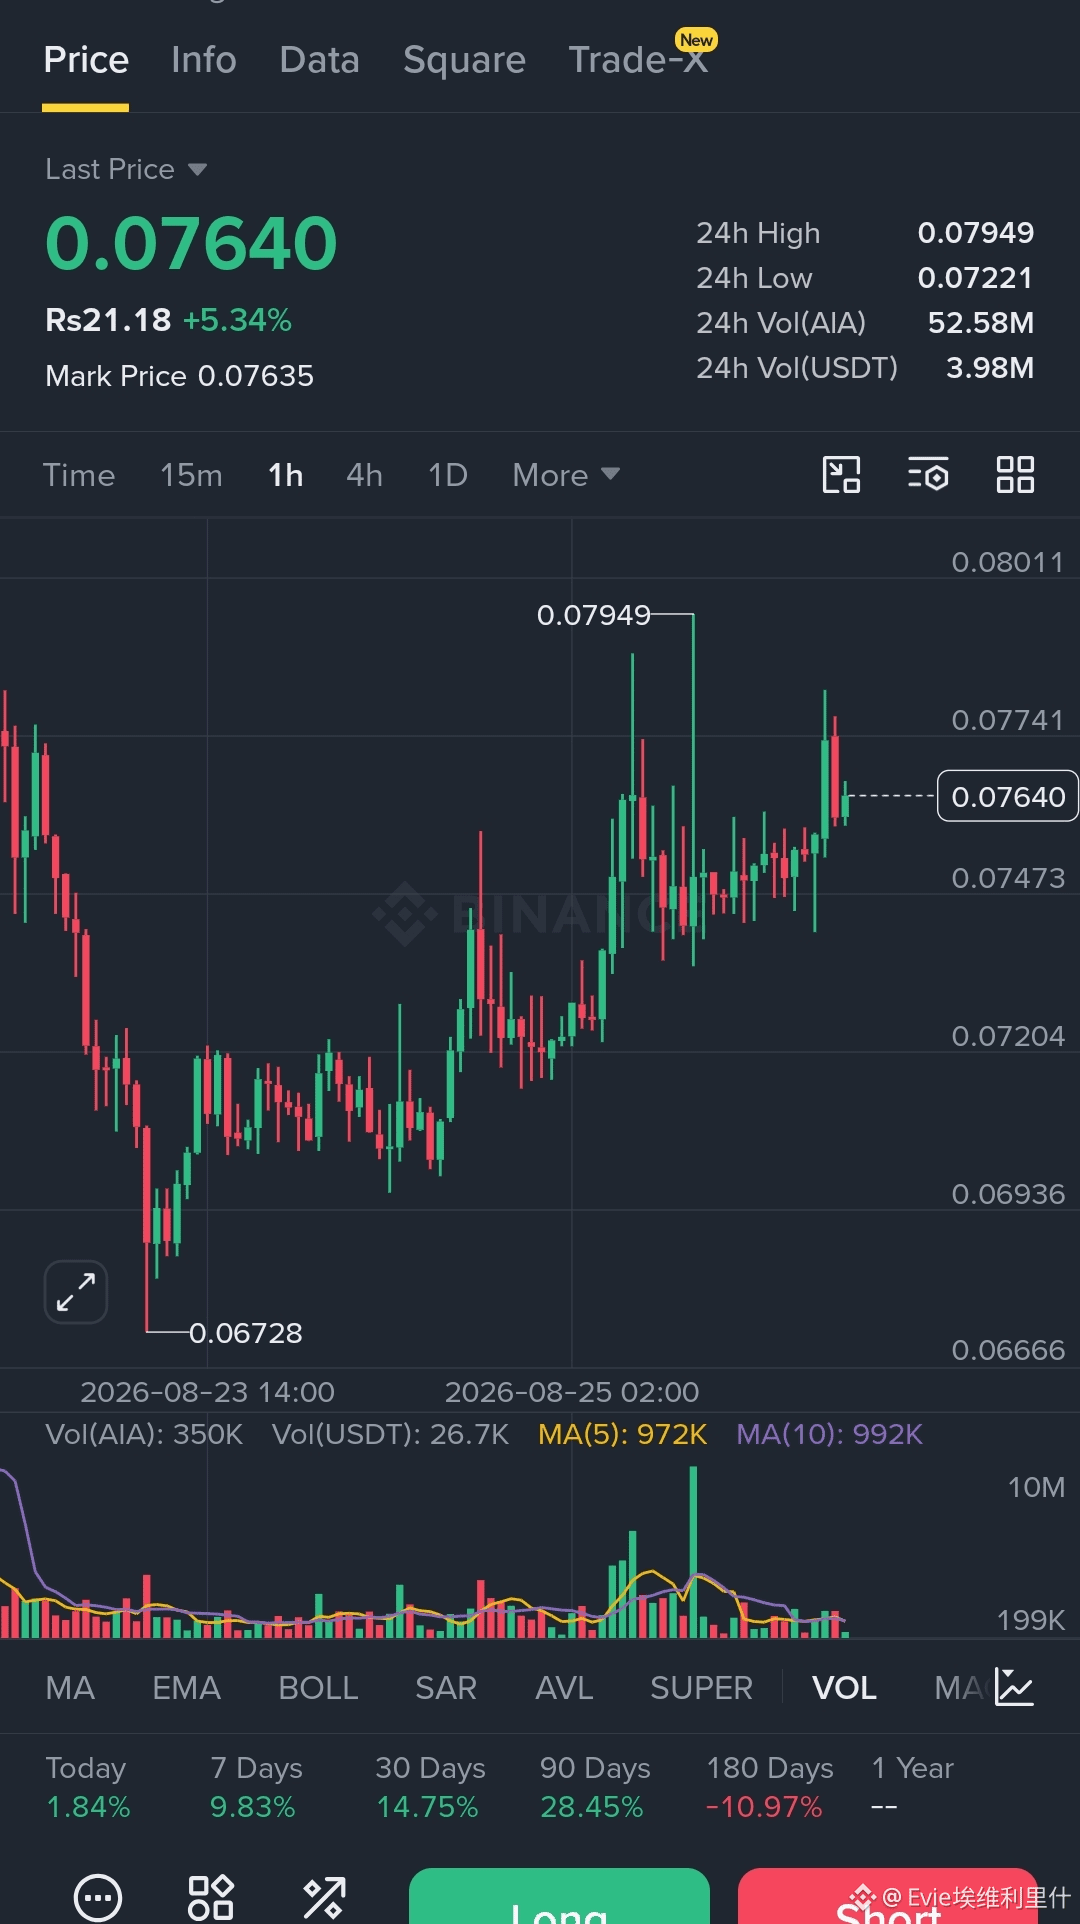Tap the Mark Price 0.07635 text
Image resolution: width=1080 pixels, height=1924 pixels.
point(180,376)
